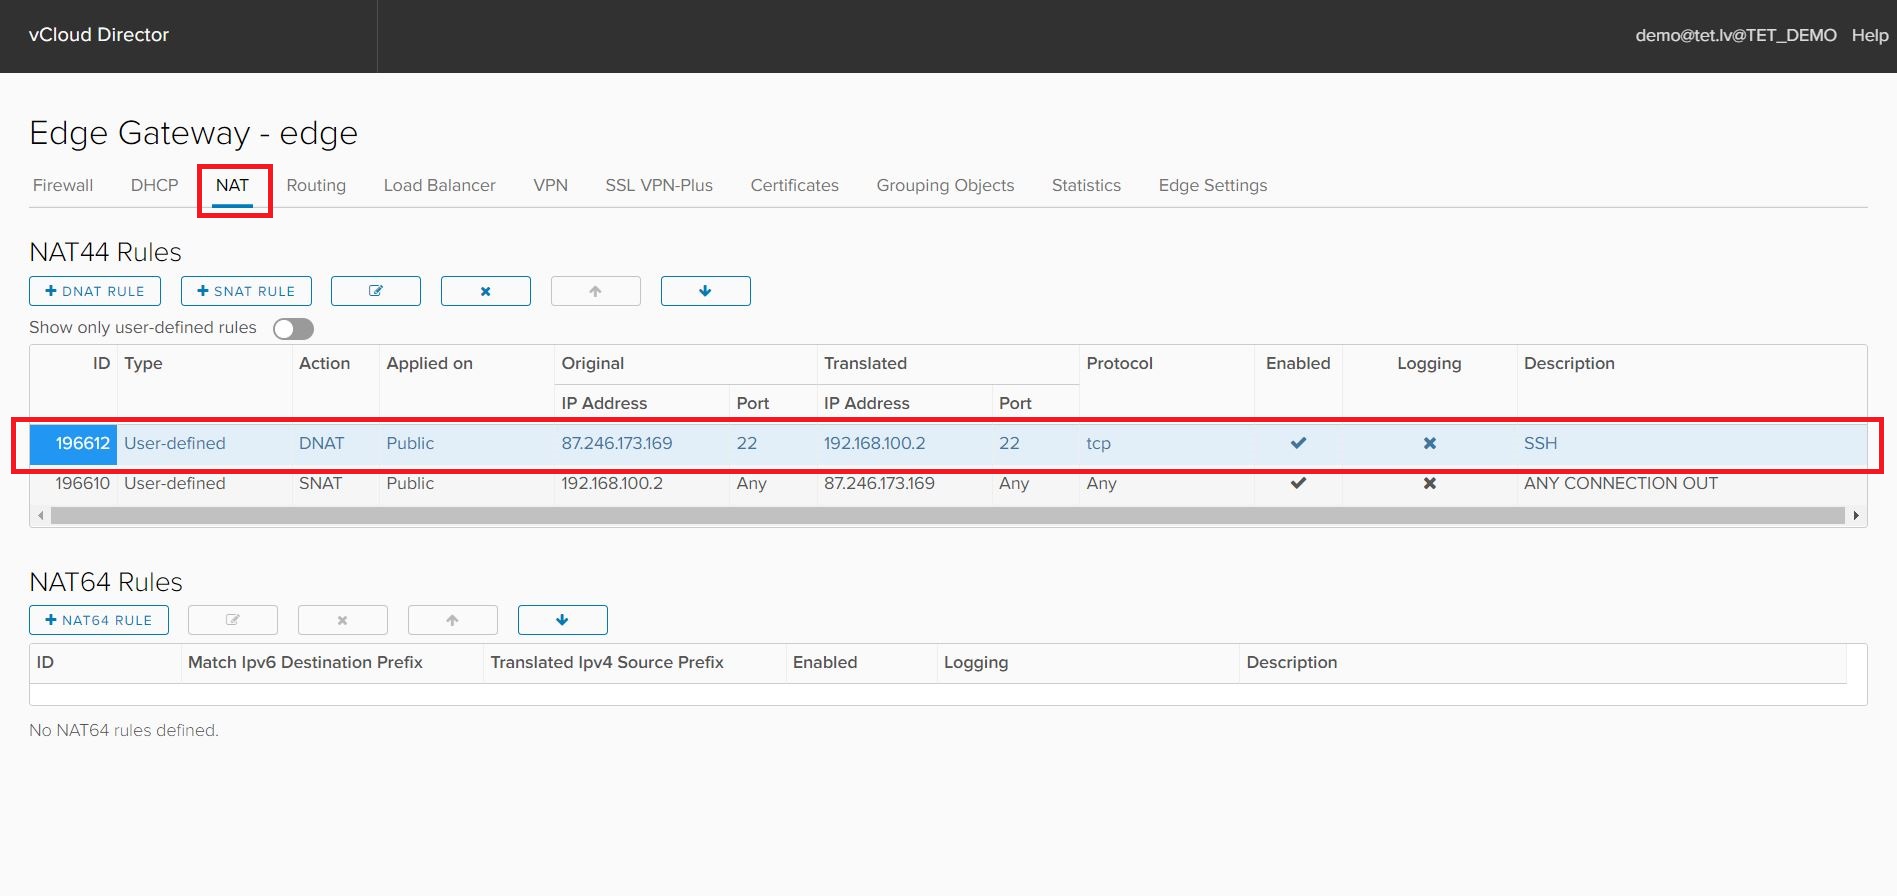1897x896 pixels.
Task: Switch to the Certificates tab
Action: (795, 185)
